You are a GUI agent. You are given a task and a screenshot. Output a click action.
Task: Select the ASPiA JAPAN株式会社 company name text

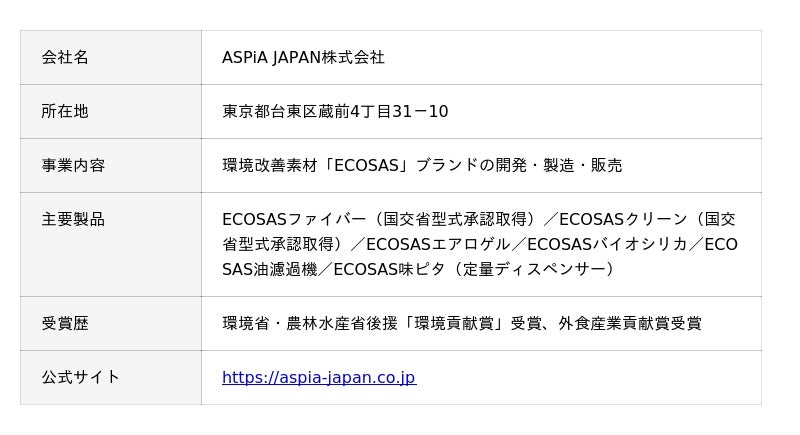303,58
